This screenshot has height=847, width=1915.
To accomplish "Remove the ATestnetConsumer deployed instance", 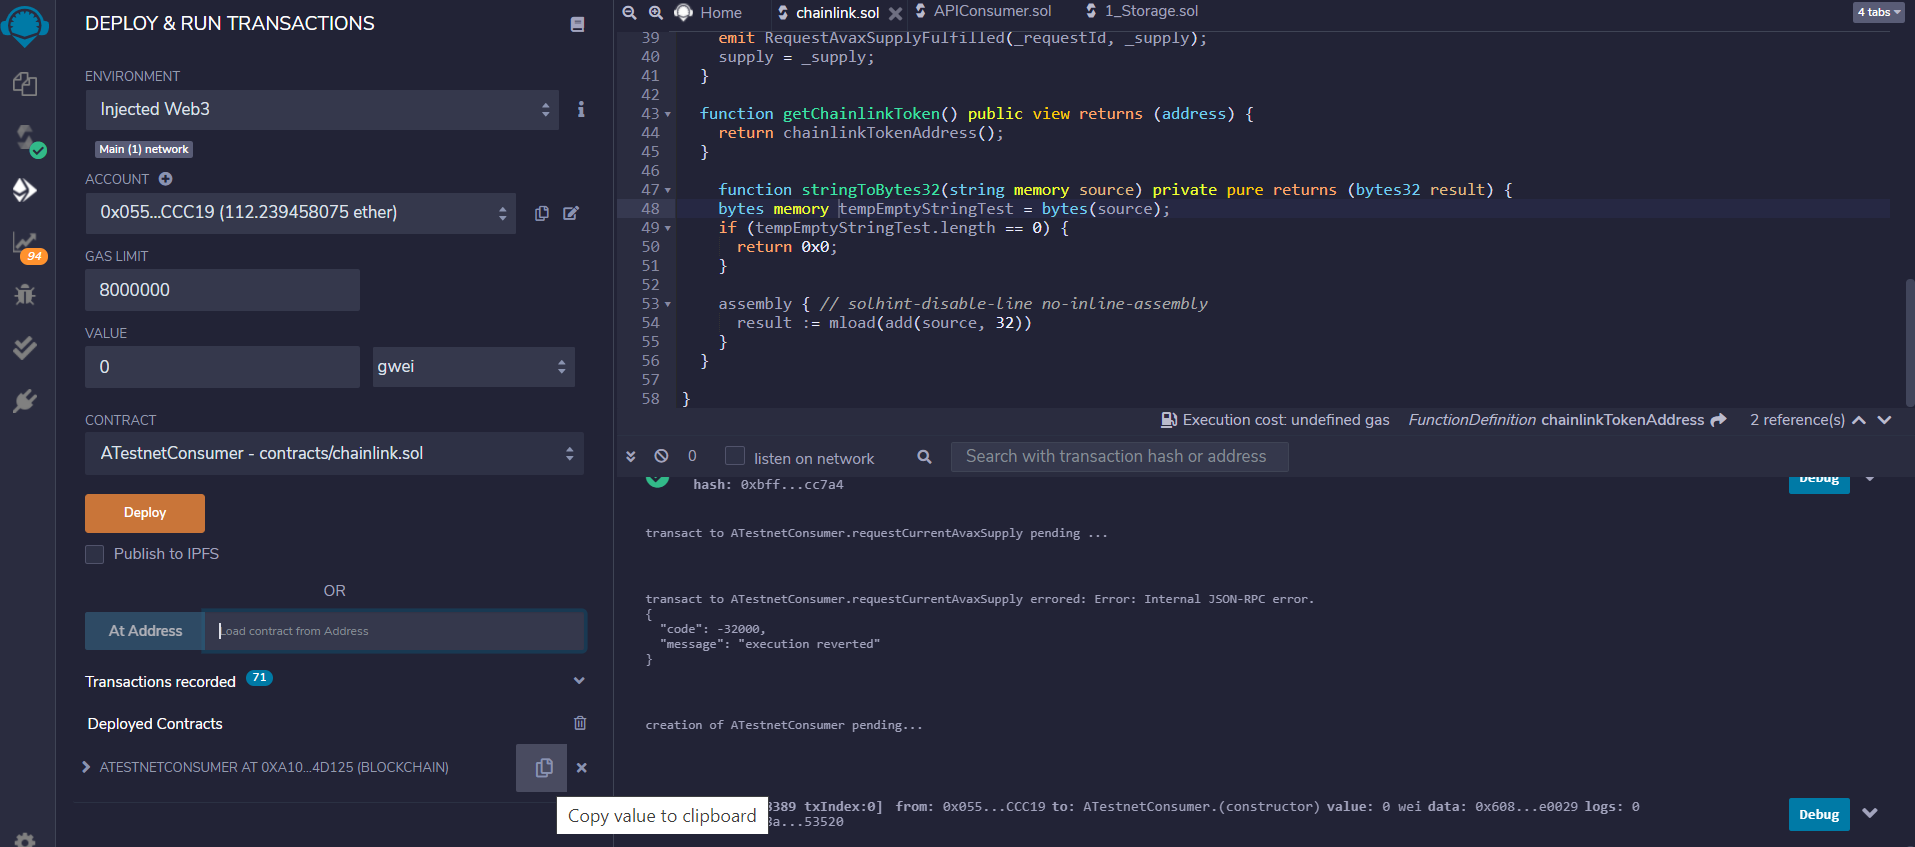I will [582, 768].
